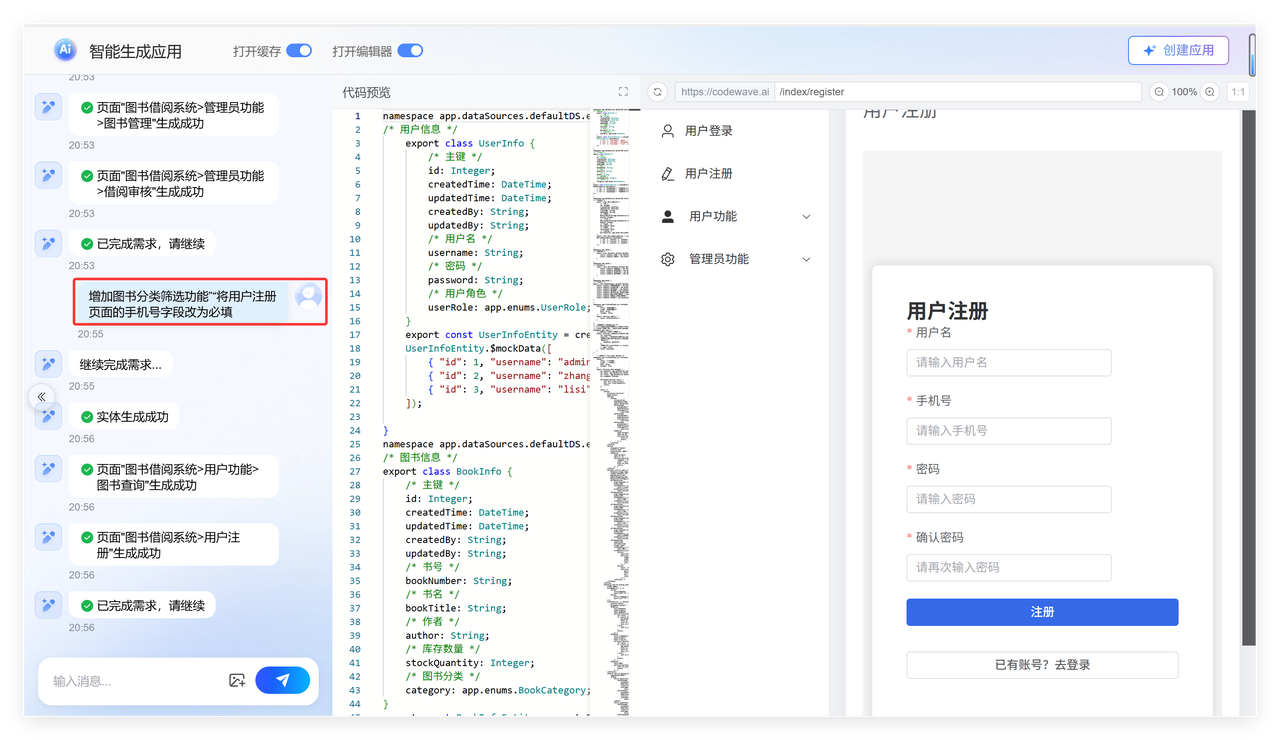Click the 借阅审核 生成成功 message
Viewport: 1280px width, 740px height.
click(173, 184)
